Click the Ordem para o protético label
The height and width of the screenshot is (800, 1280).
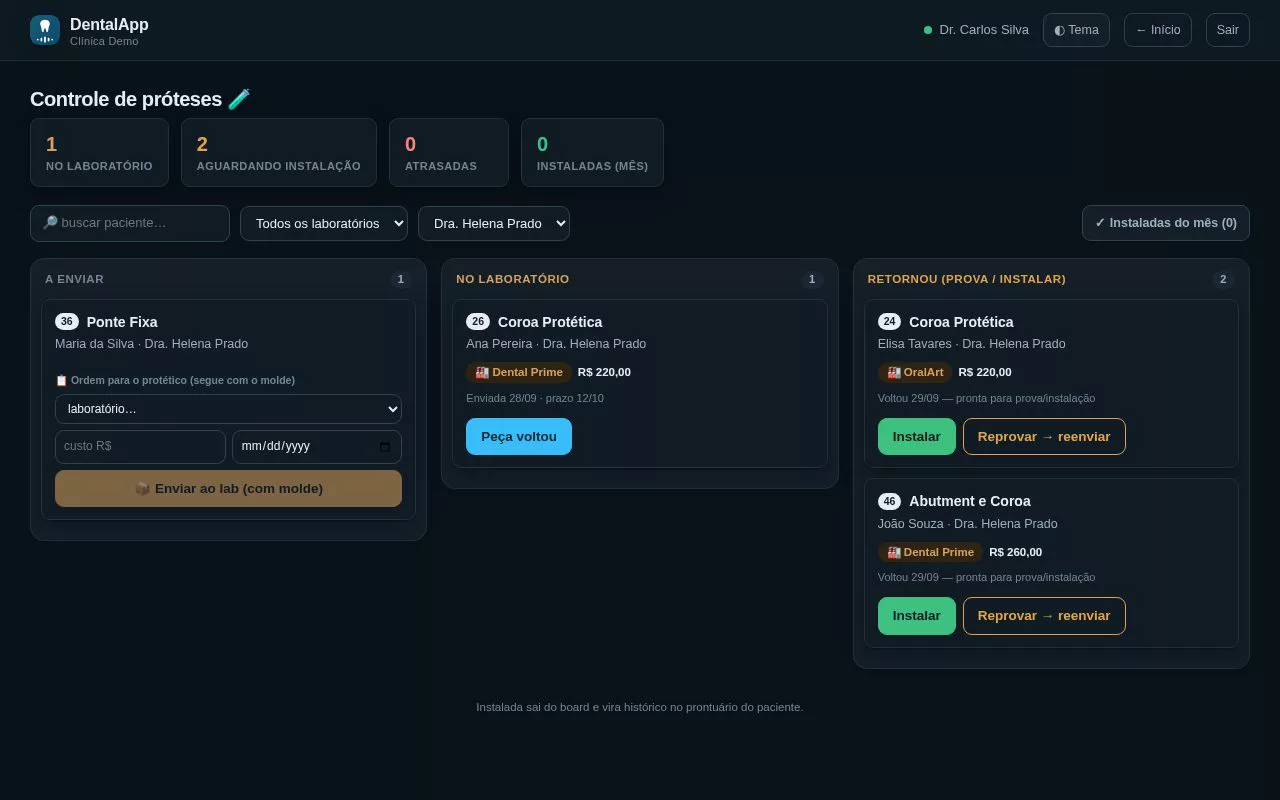pos(175,380)
